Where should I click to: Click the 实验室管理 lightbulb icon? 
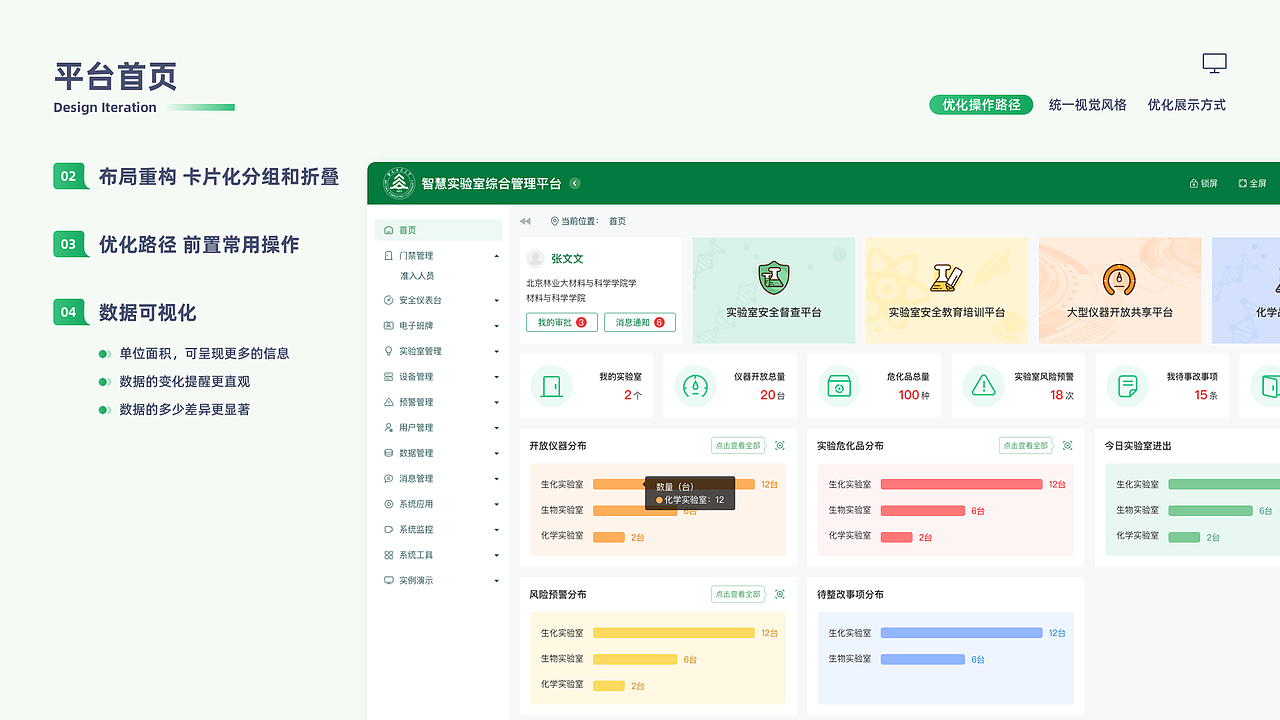click(389, 351)
